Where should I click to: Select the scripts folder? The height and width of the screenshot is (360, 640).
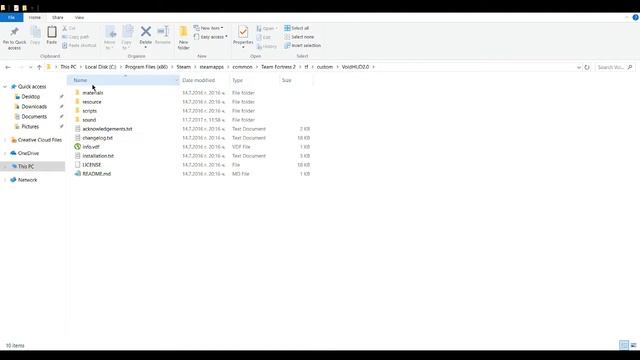[x=89, y=111]
